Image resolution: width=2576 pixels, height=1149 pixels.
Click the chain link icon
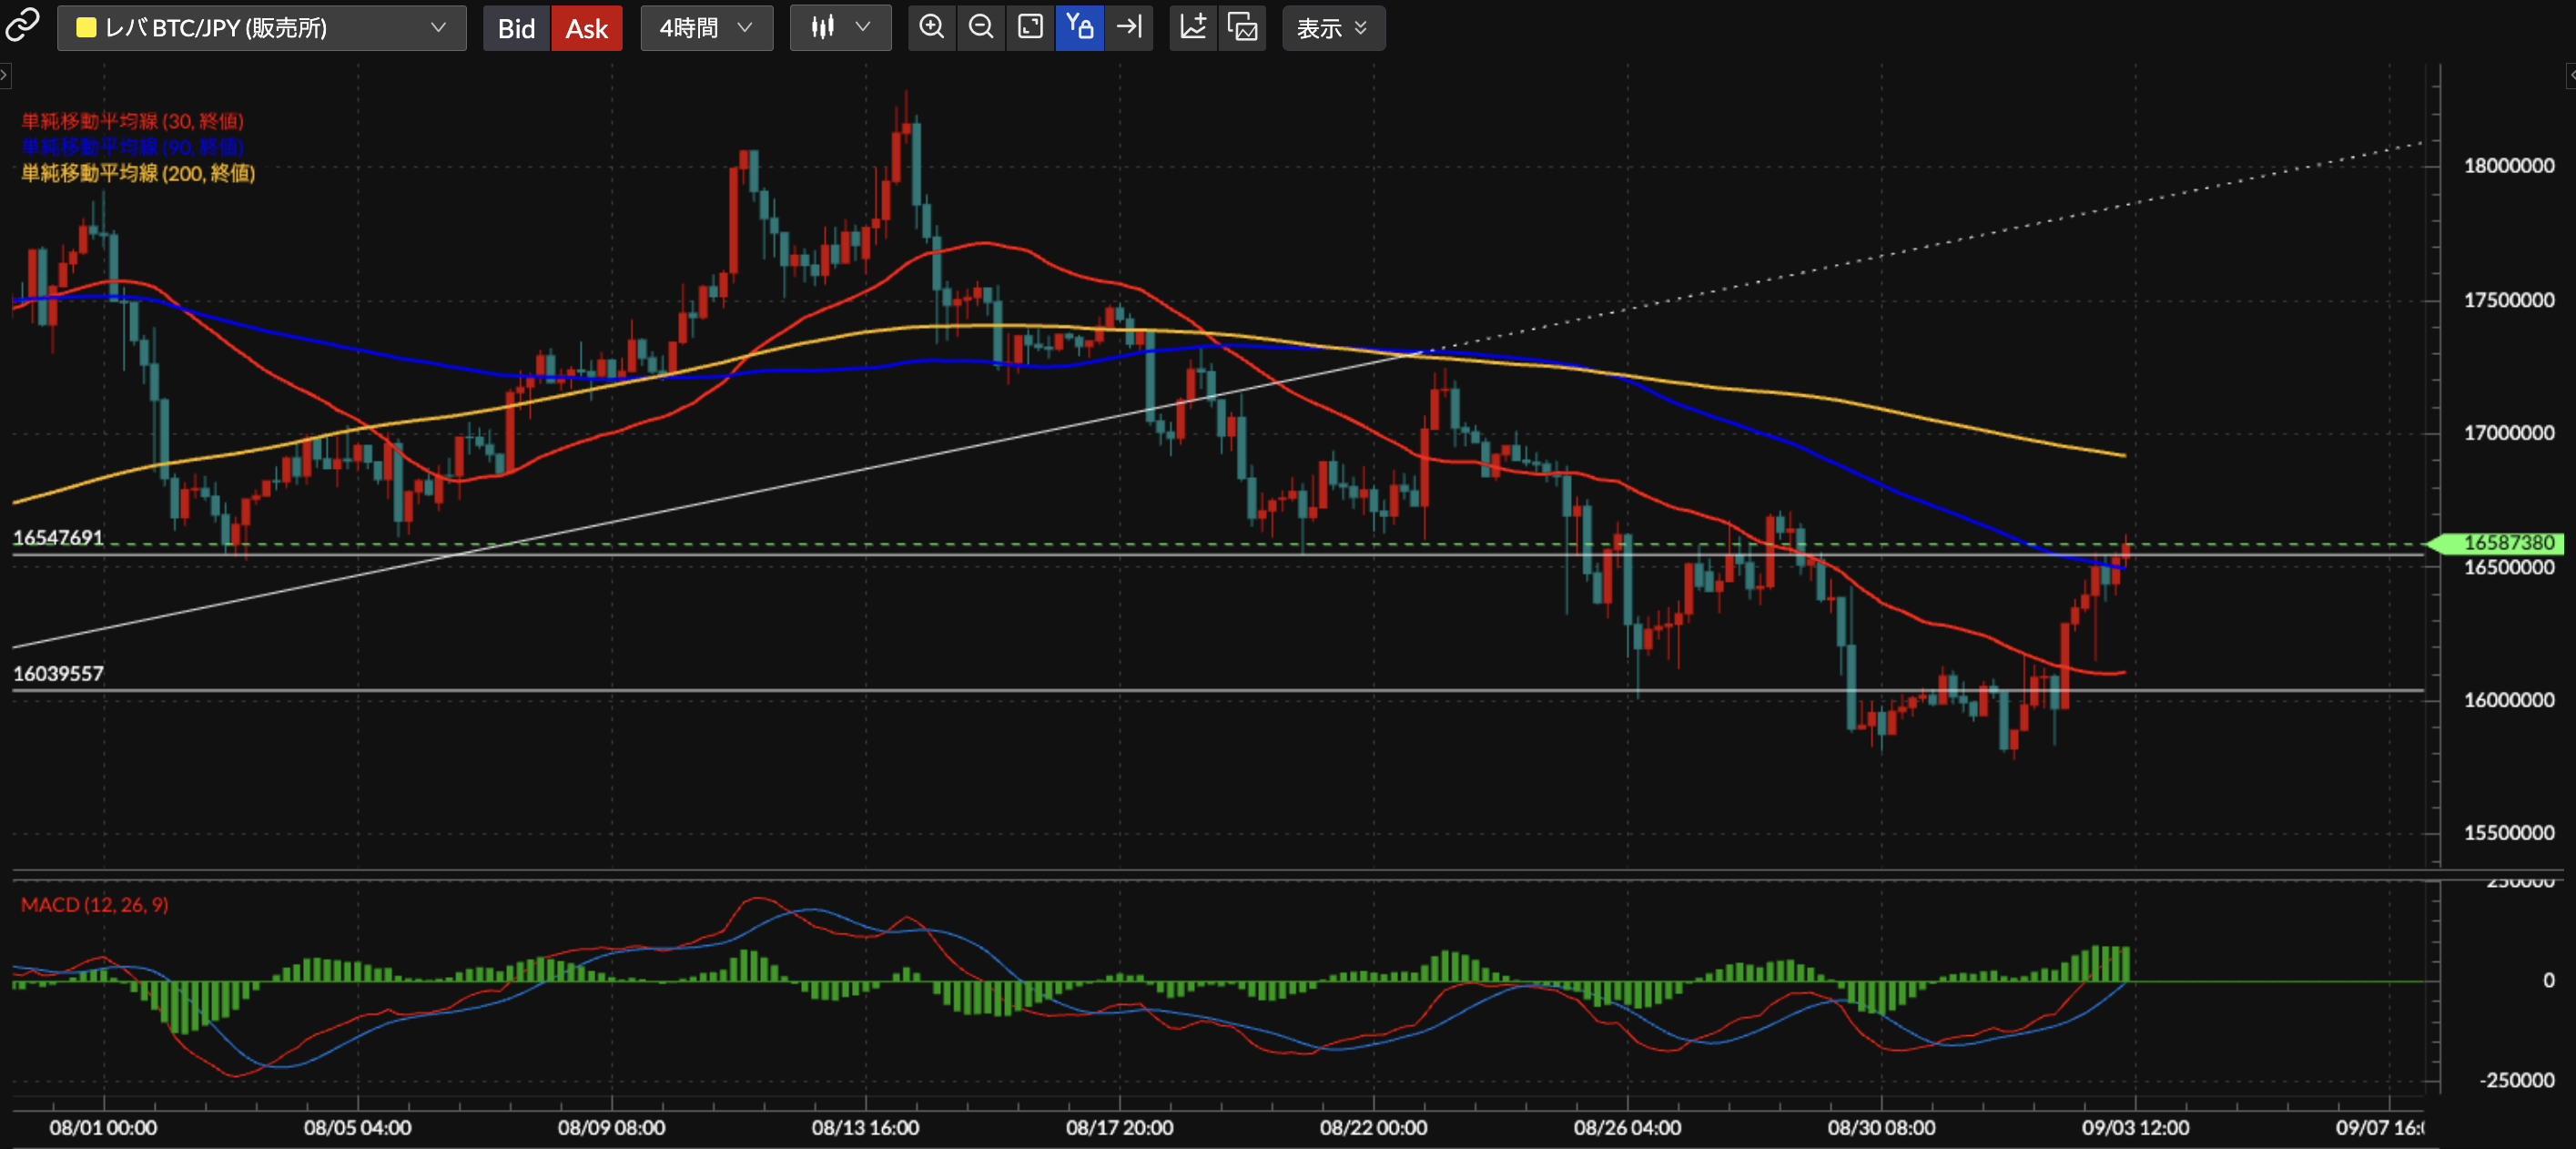click(x=22, y=26)
